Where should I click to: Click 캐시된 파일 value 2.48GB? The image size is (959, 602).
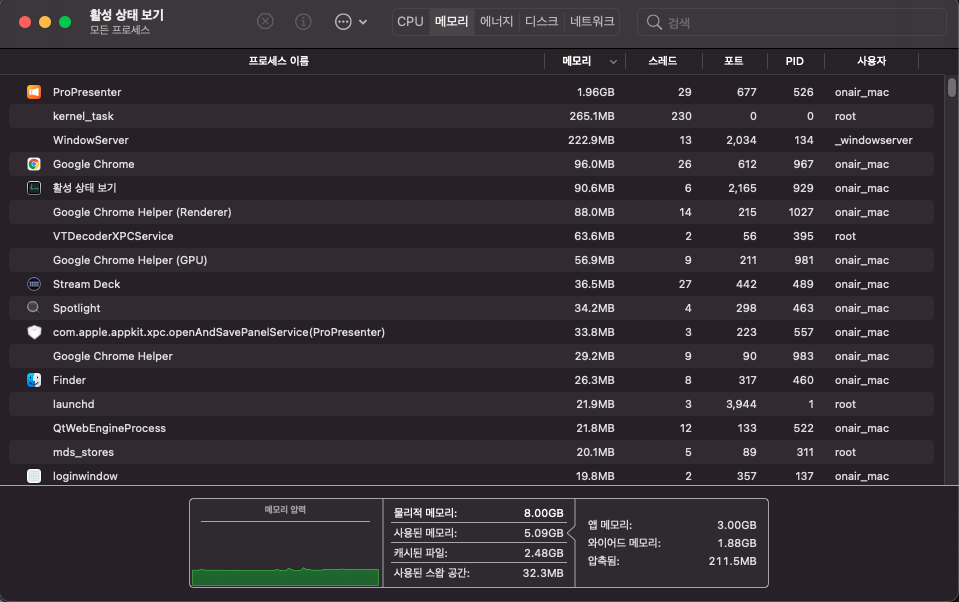(543, 553)
